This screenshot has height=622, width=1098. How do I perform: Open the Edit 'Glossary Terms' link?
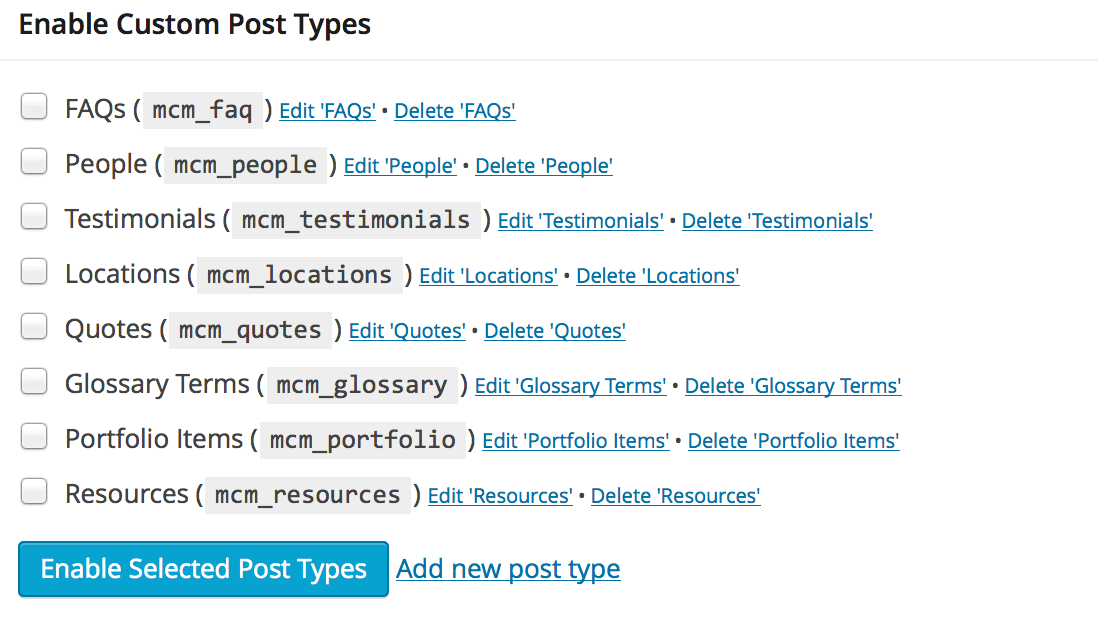point(570,386)
